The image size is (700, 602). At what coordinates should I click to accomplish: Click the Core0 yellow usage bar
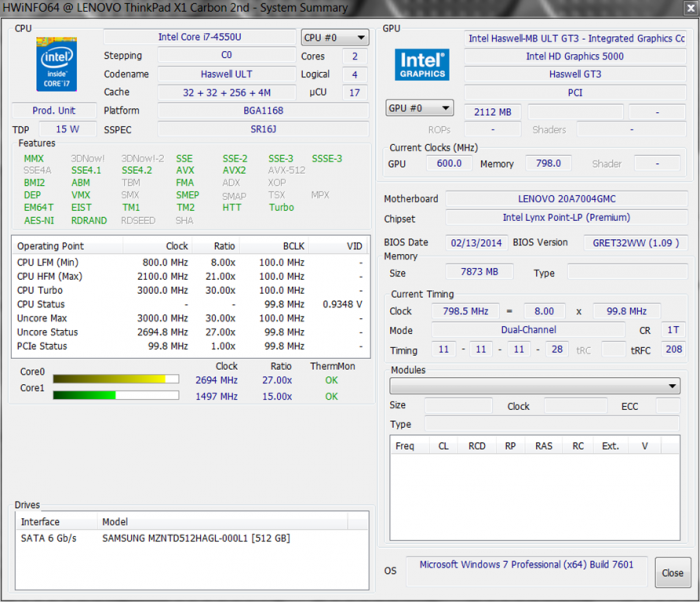pos(115,379)
